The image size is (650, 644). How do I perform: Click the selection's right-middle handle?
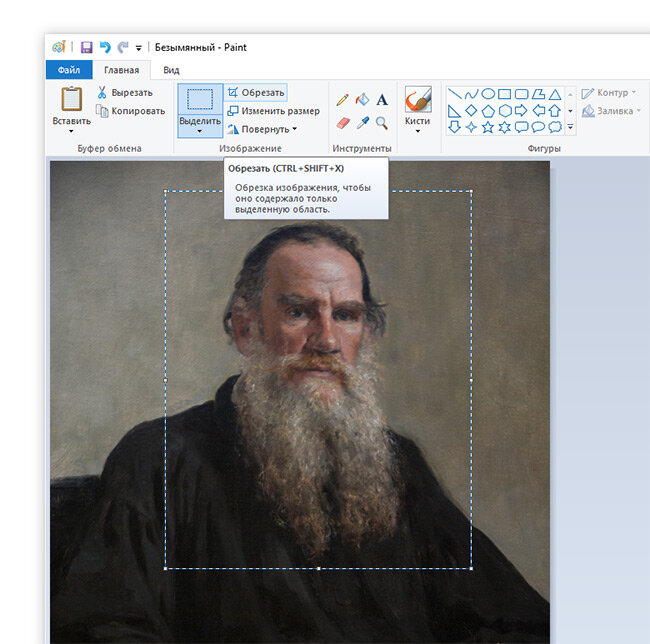click(471, 380)
